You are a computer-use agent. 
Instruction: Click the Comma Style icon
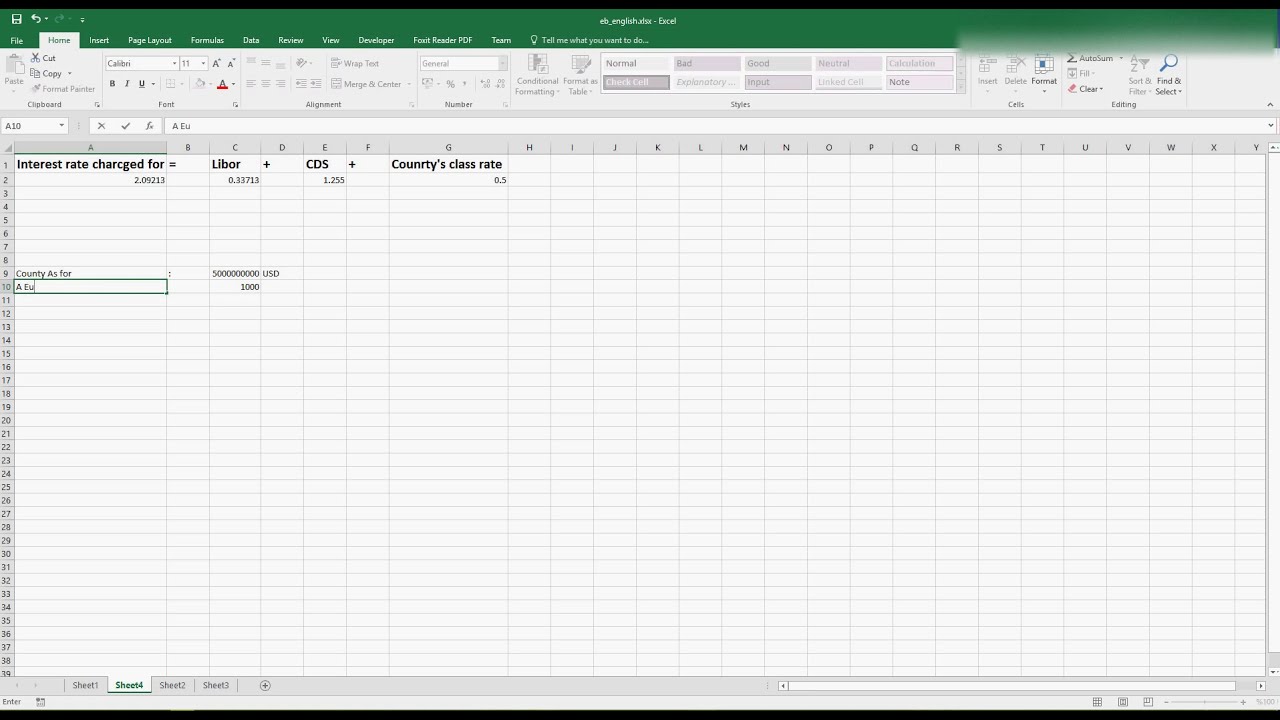coord(466,84)
